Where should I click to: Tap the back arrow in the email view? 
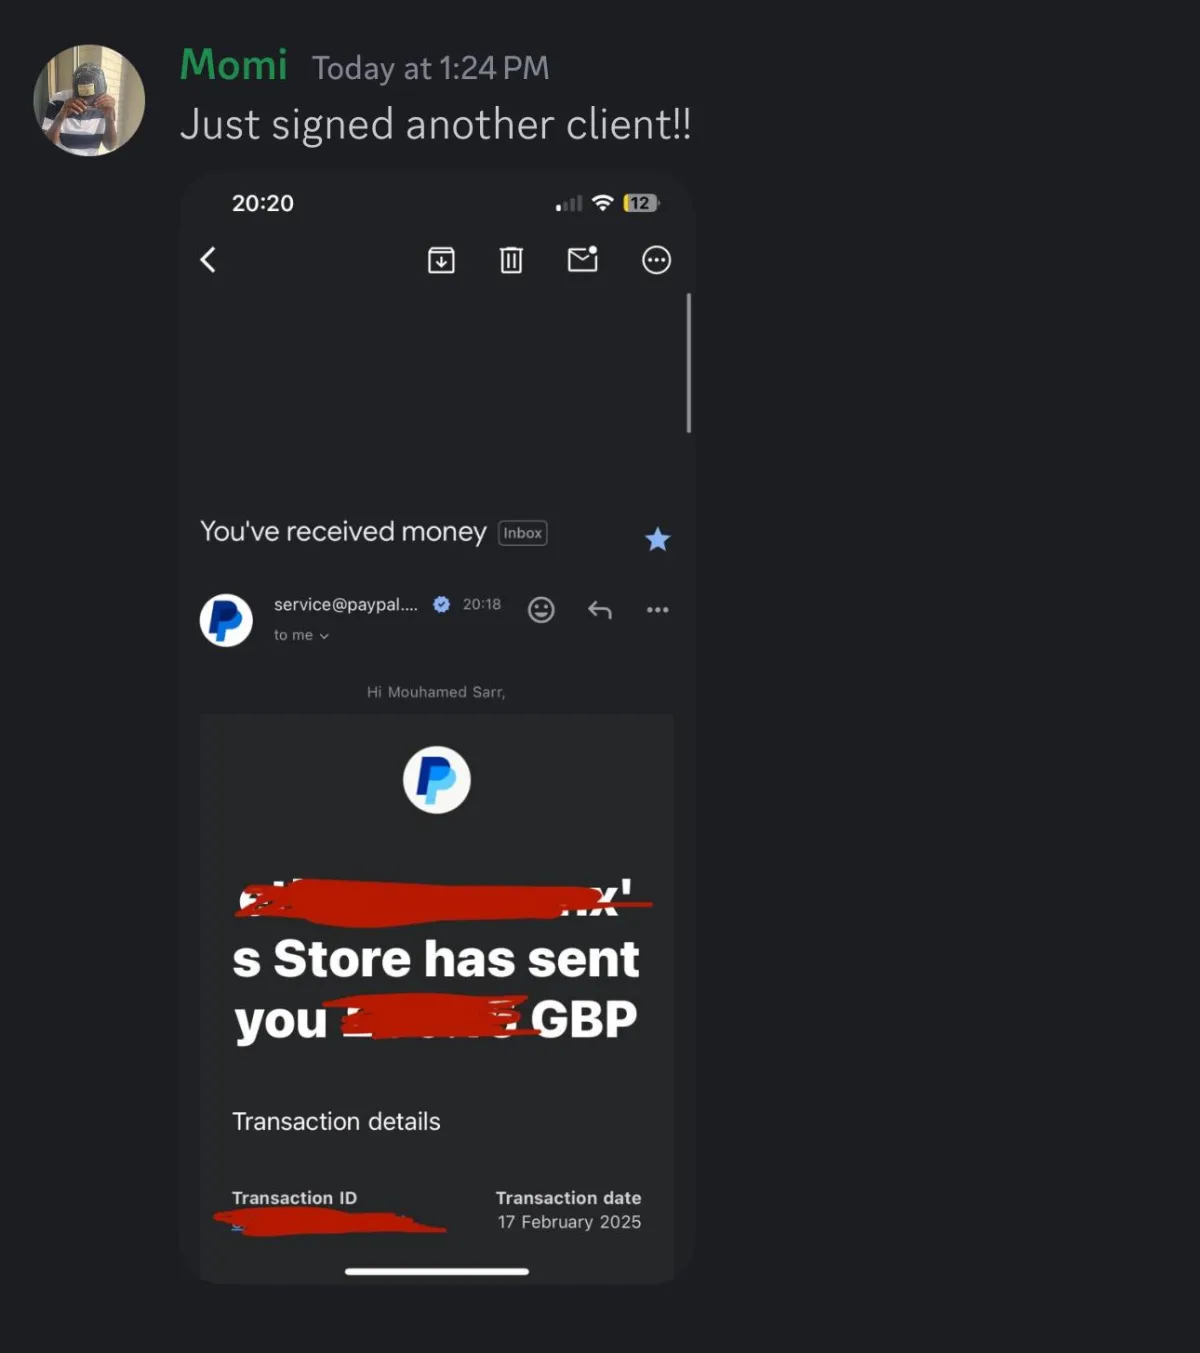point(208,260)
